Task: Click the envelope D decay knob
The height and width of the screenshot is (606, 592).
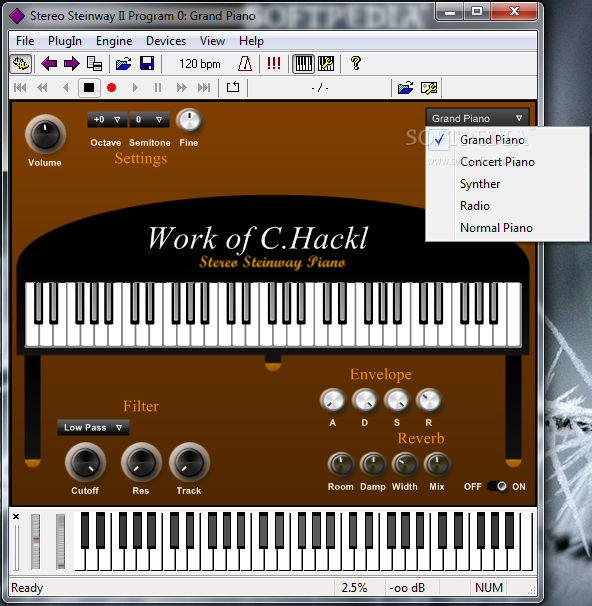Action: 365,400
